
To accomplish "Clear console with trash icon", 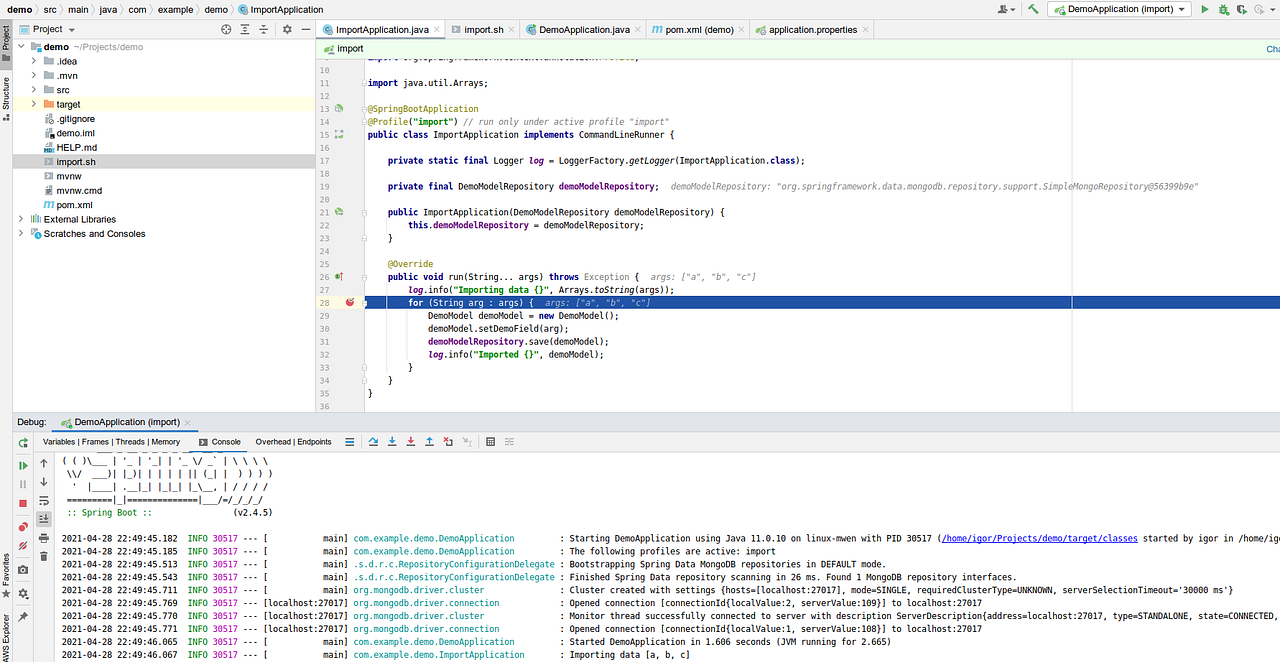I will coord(43,557).
